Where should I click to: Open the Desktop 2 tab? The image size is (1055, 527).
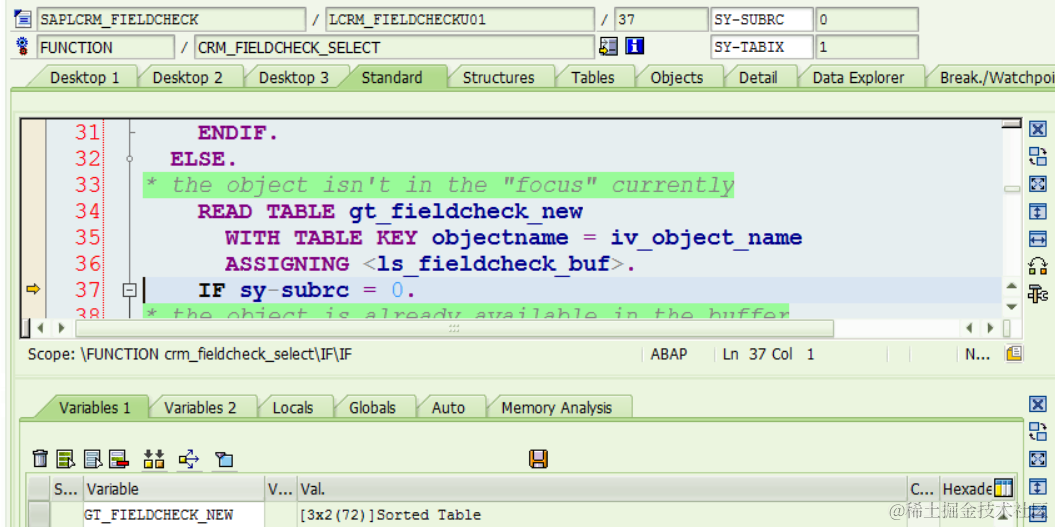188,77
